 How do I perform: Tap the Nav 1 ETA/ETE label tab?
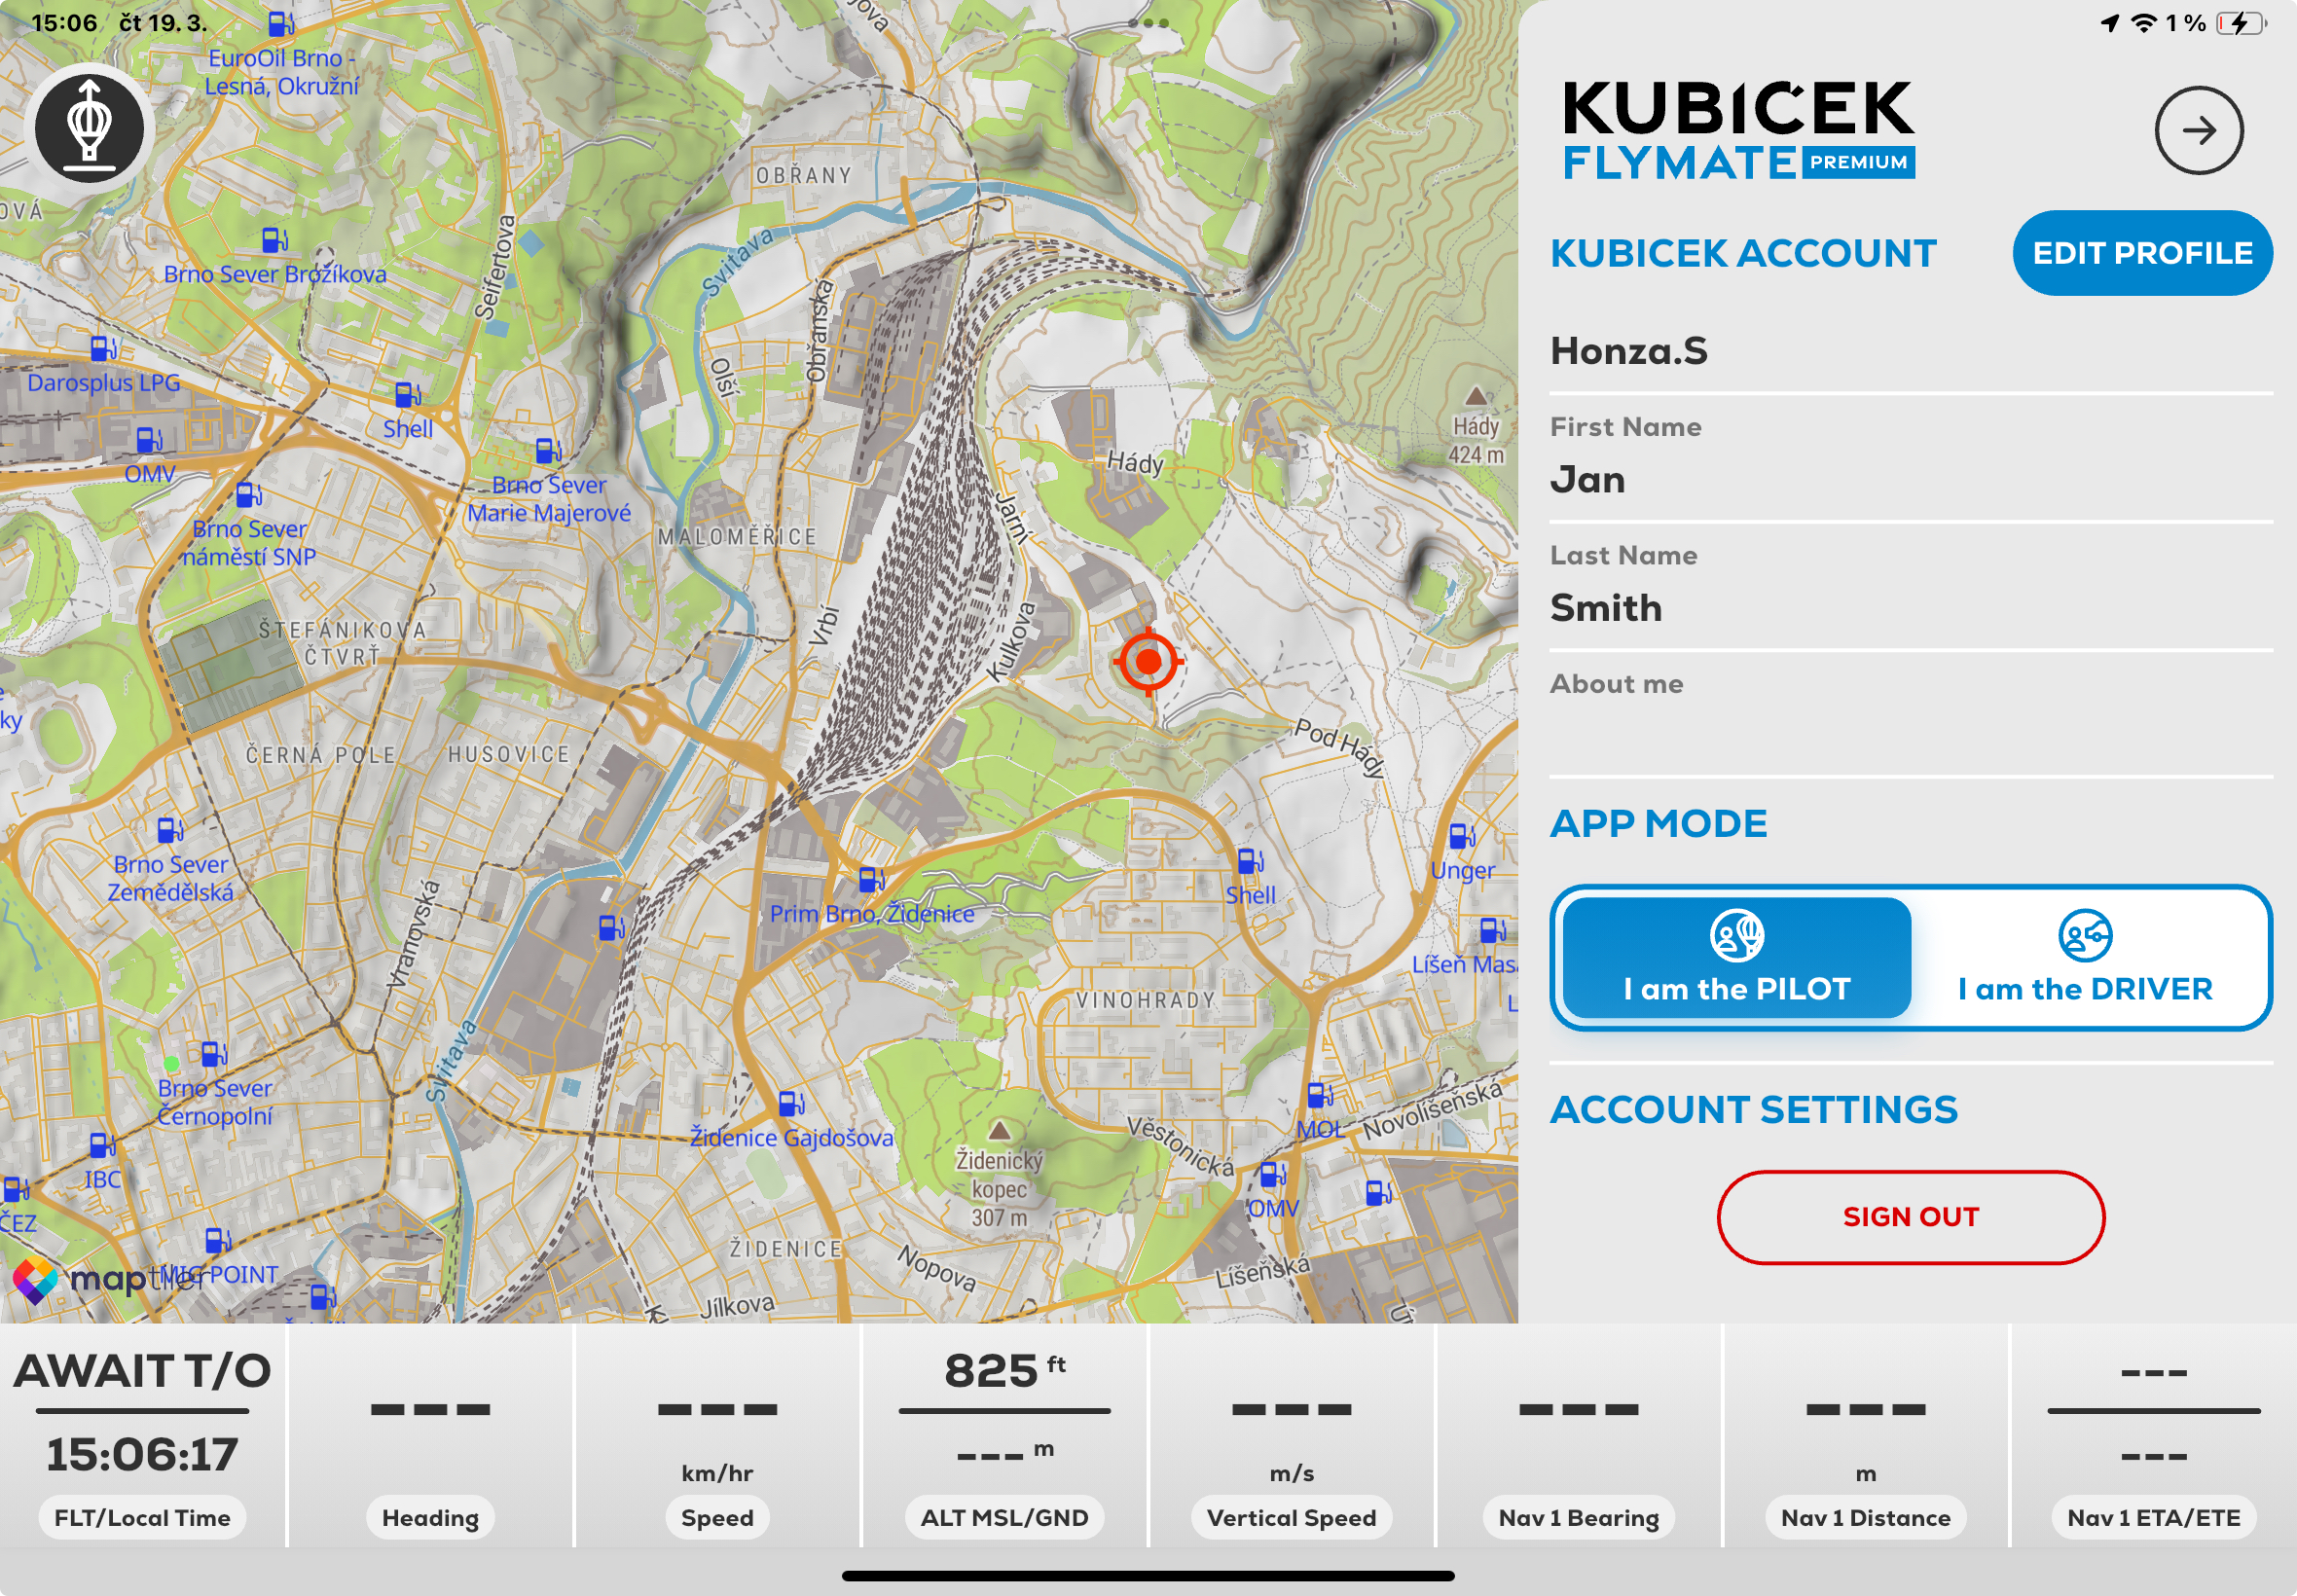2152,1517
